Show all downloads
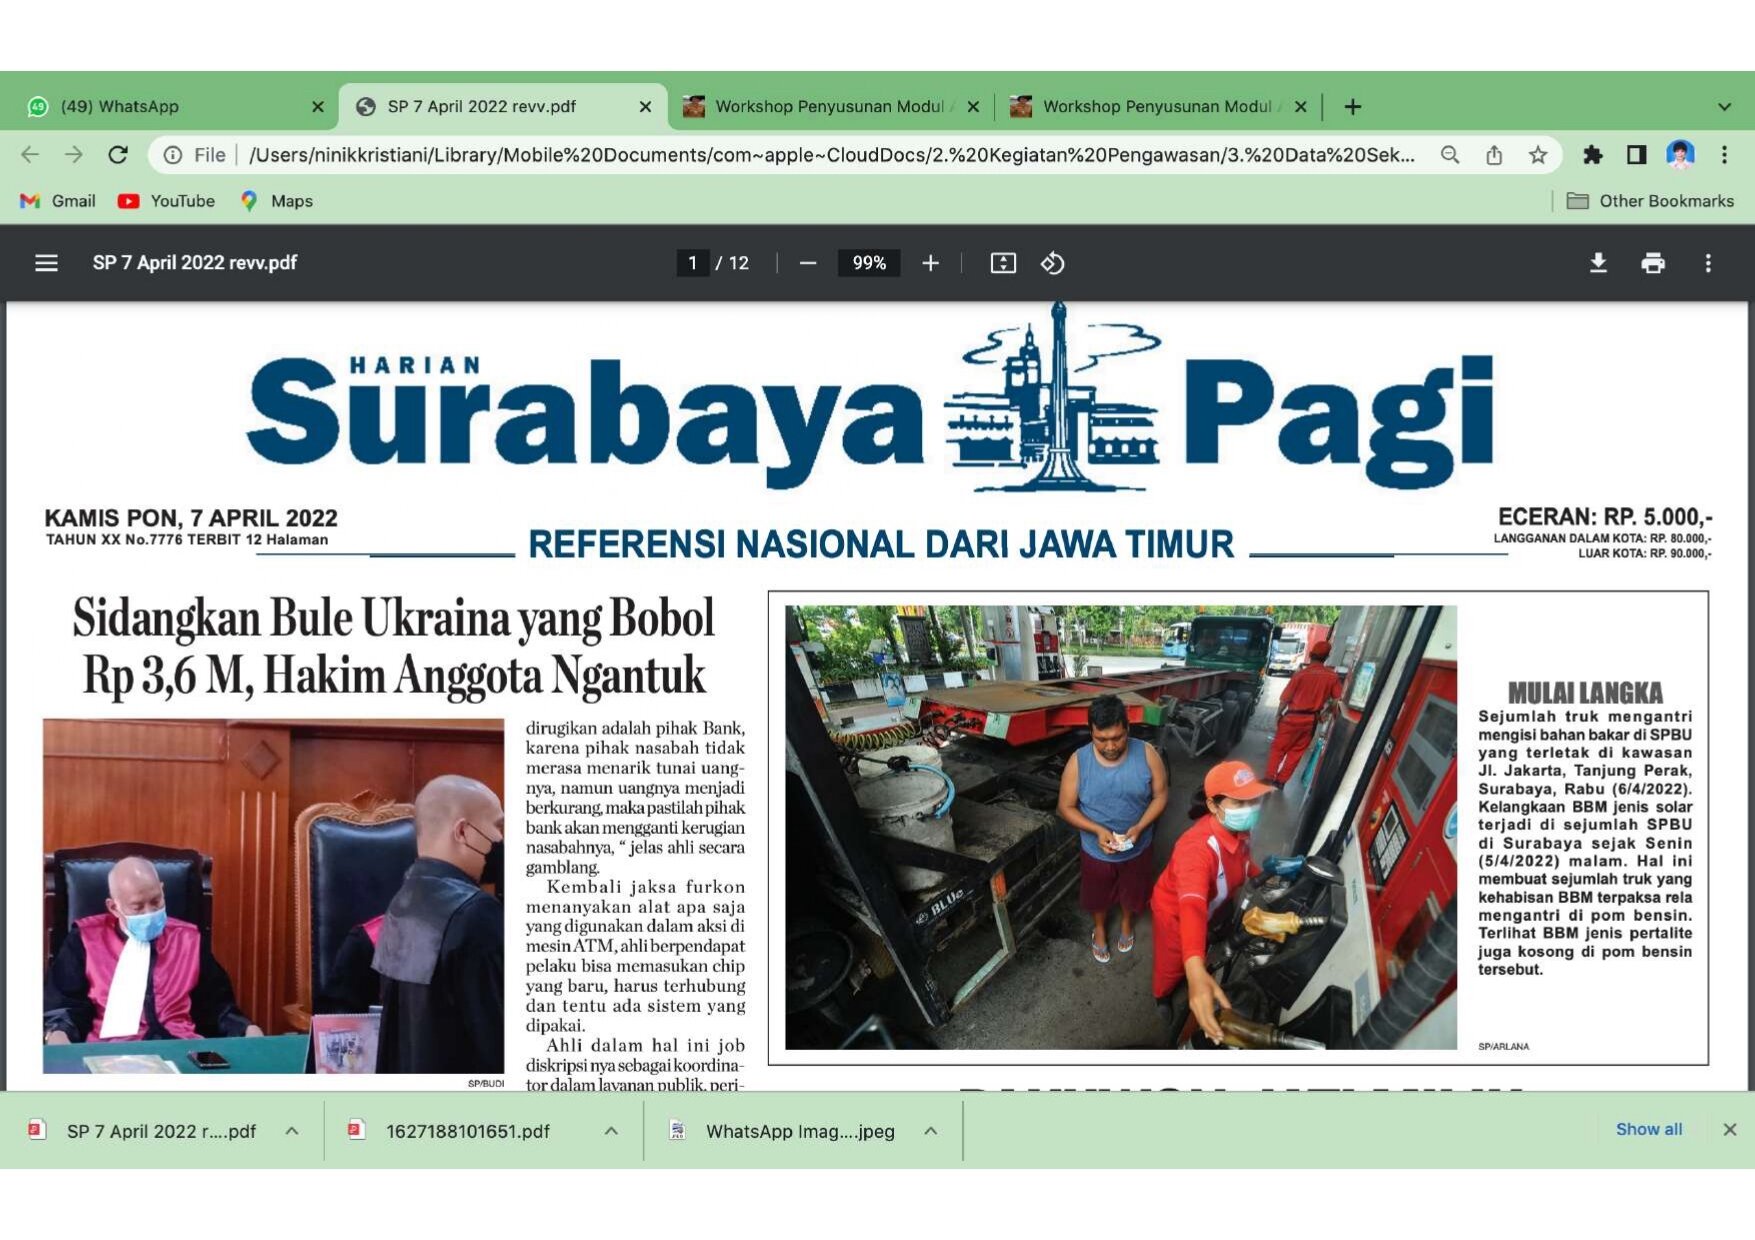The image size is (1755, 1240). 1649,1129
